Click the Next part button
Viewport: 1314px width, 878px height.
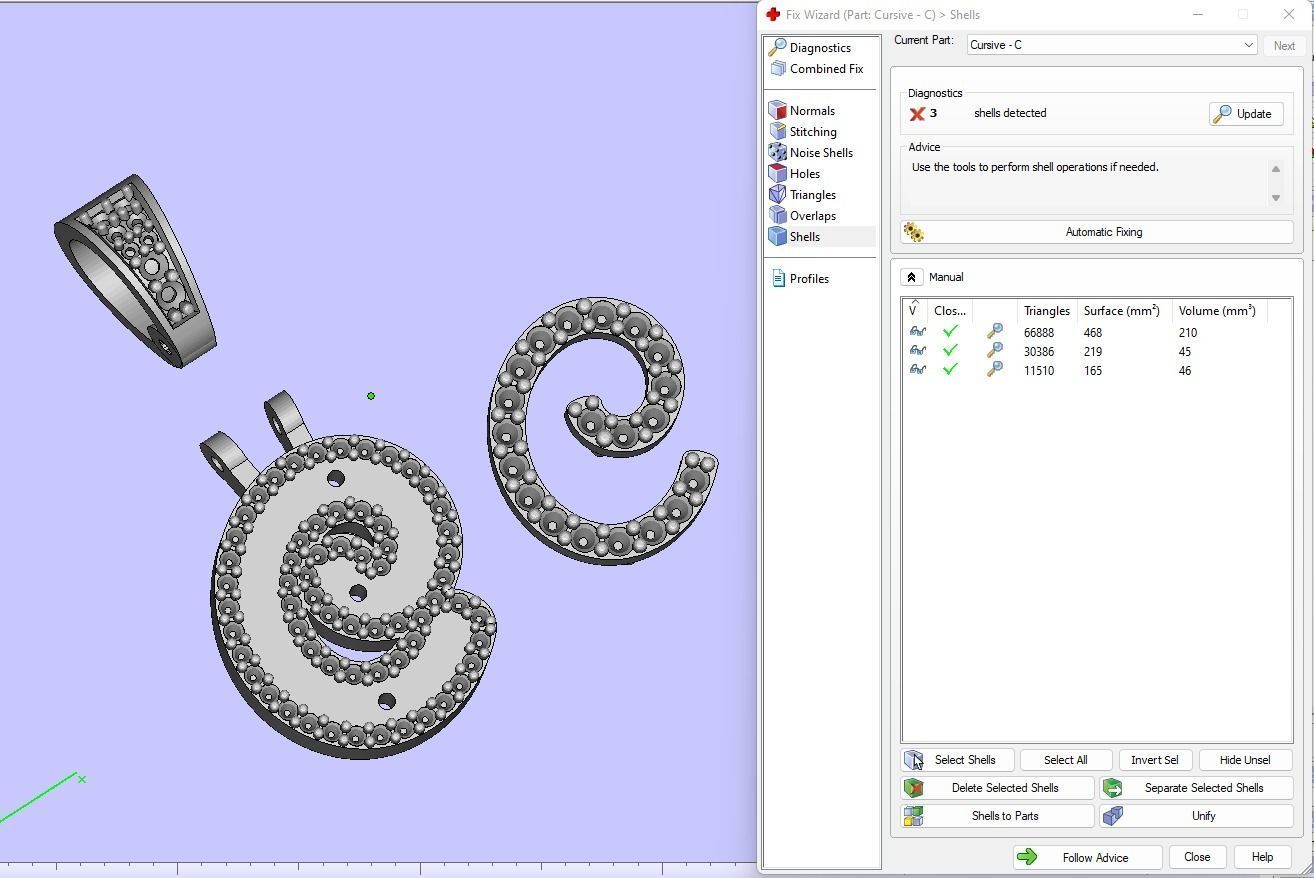1284,45
